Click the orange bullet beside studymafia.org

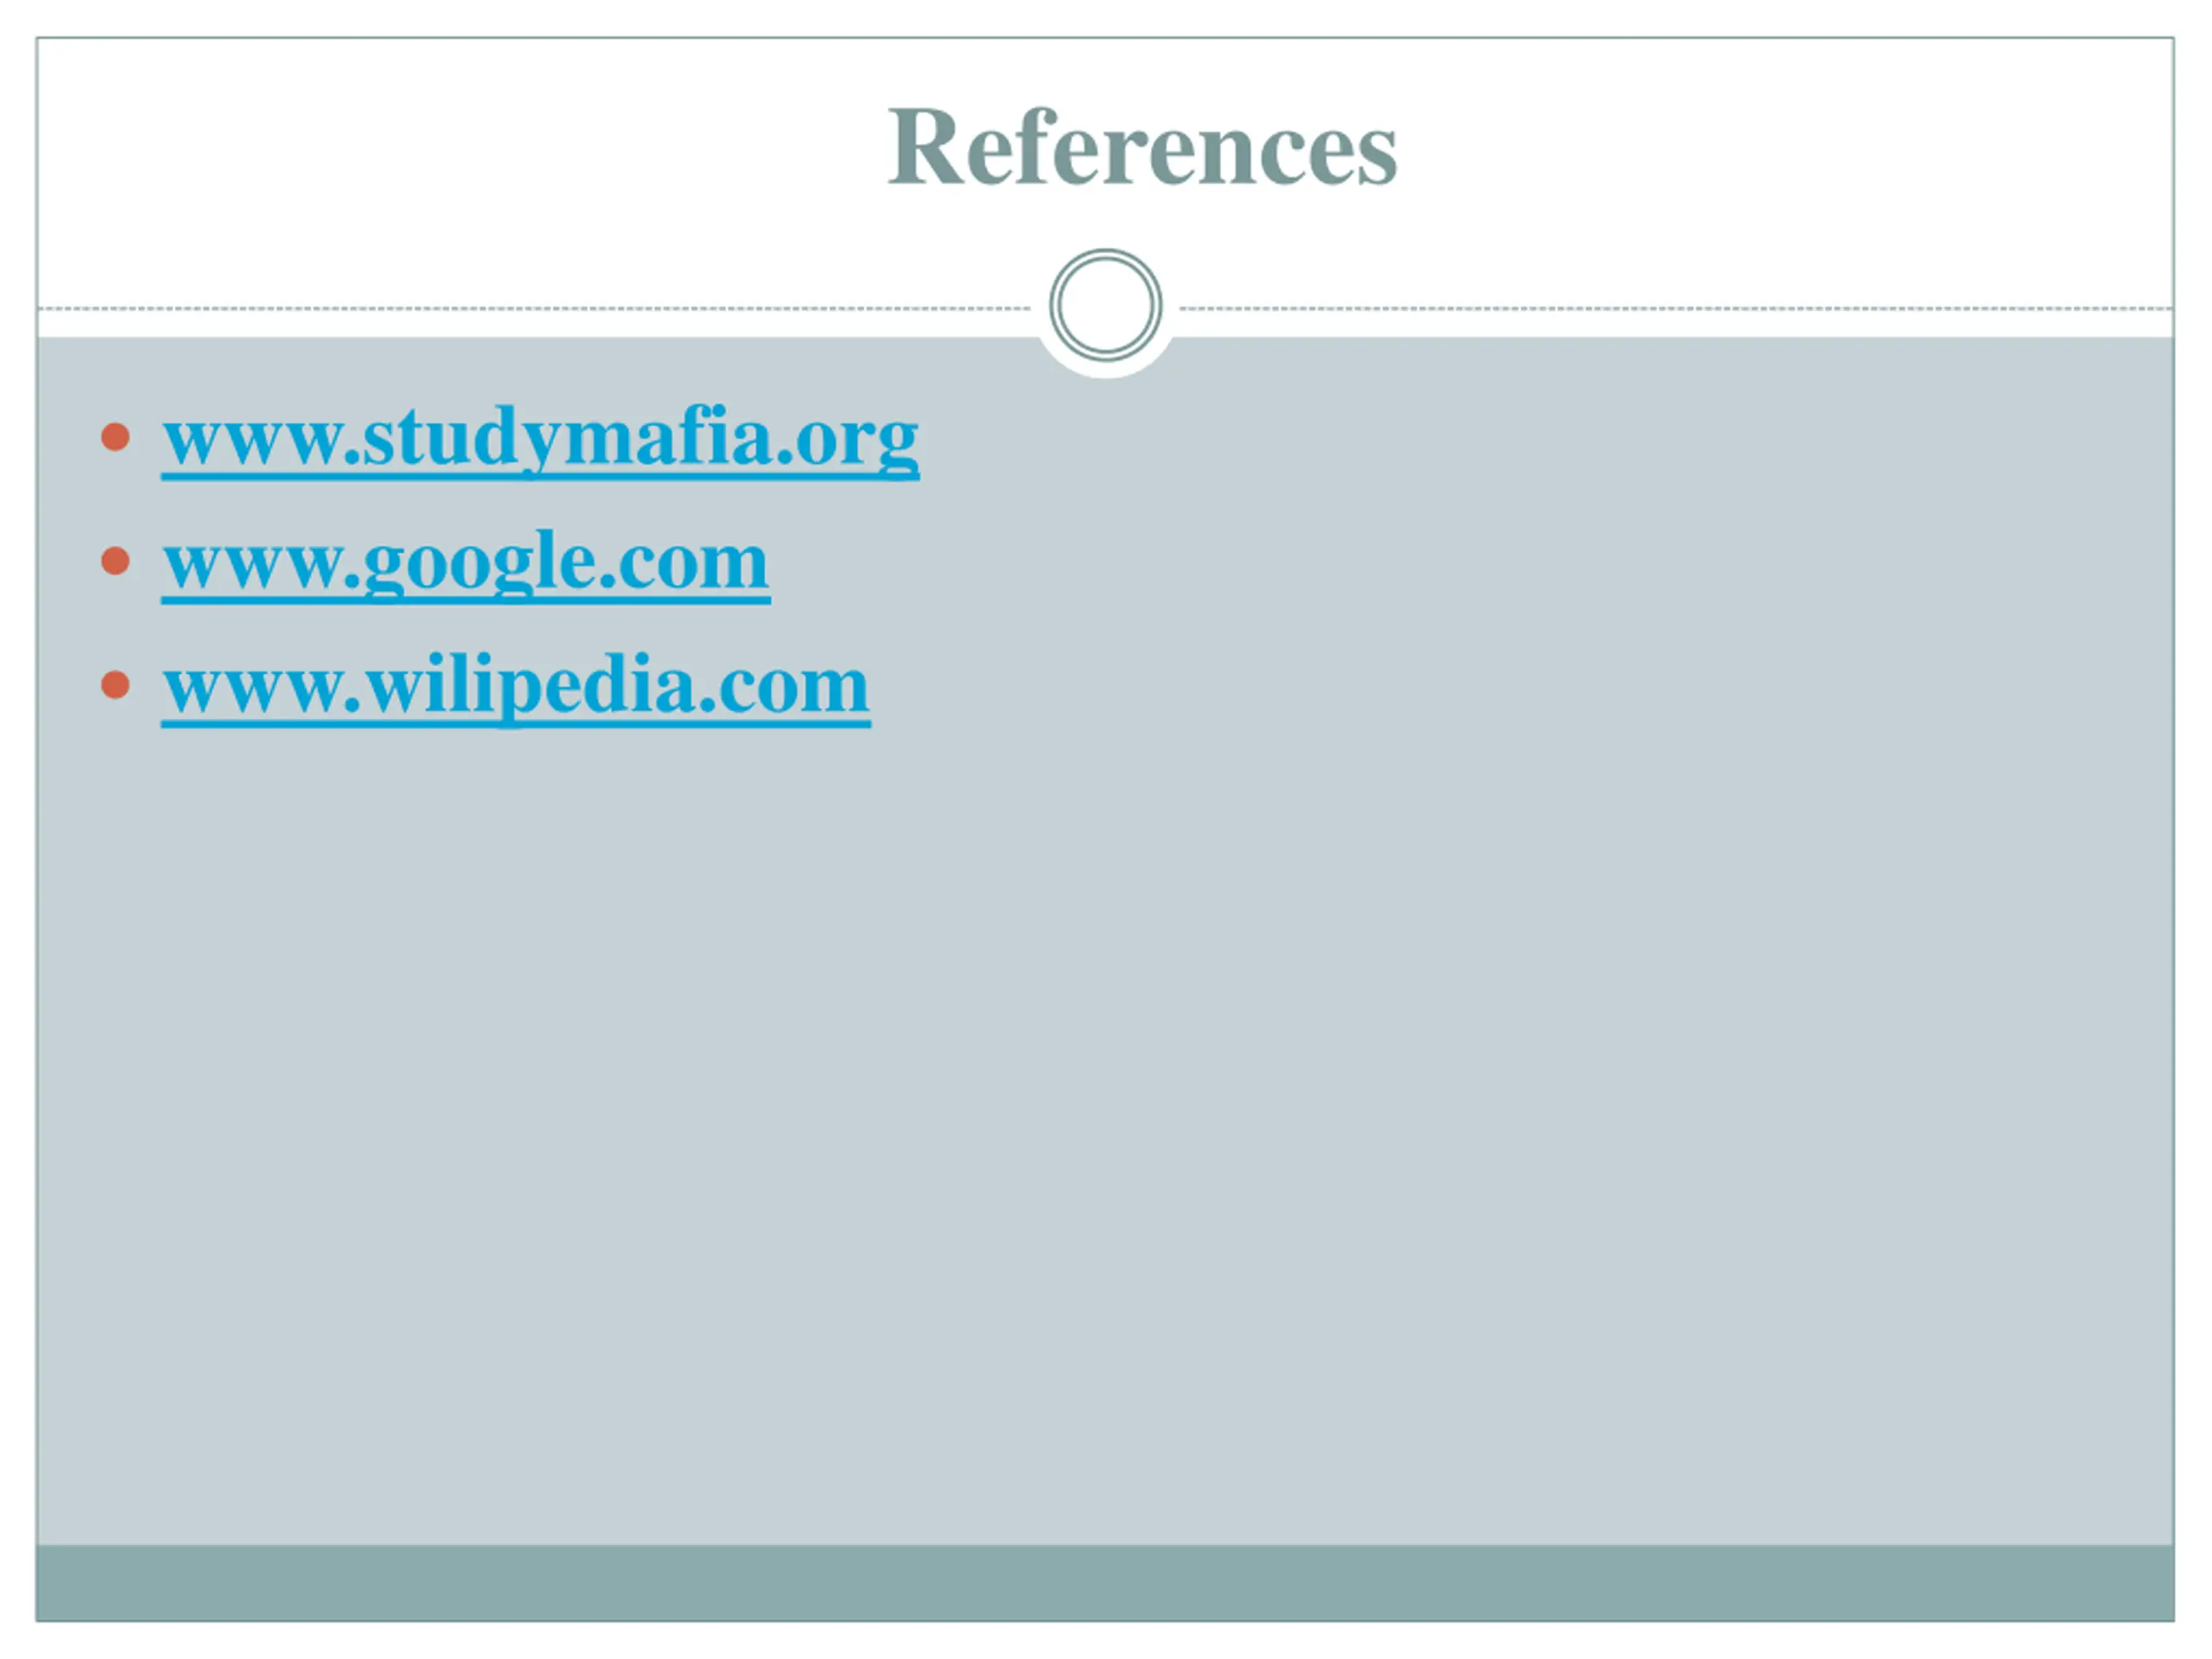click(x=116, y=437)
